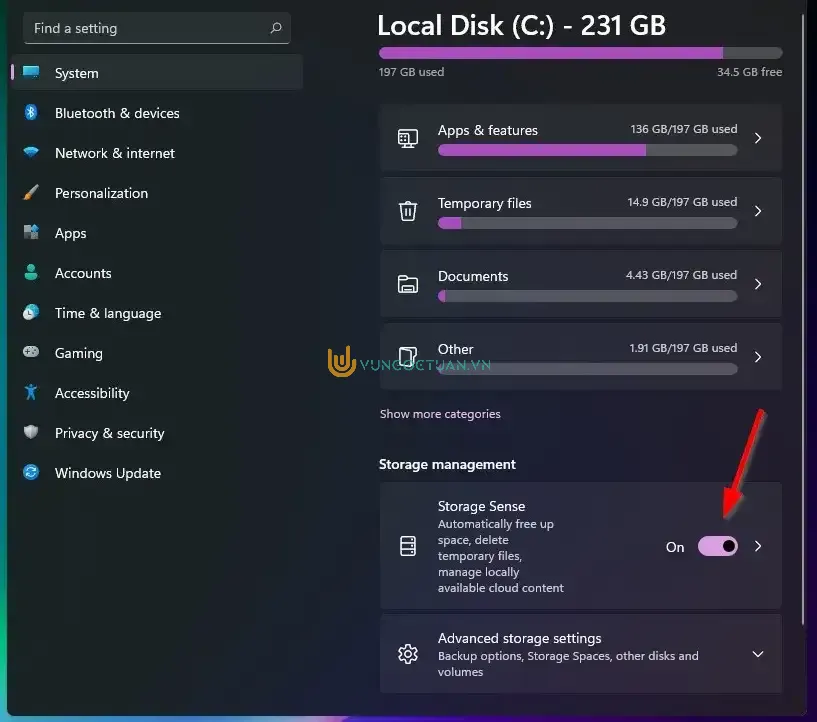Open Windows Update page
The height and width of the screenshot is (722, 817).
click(x=157, y=473)
